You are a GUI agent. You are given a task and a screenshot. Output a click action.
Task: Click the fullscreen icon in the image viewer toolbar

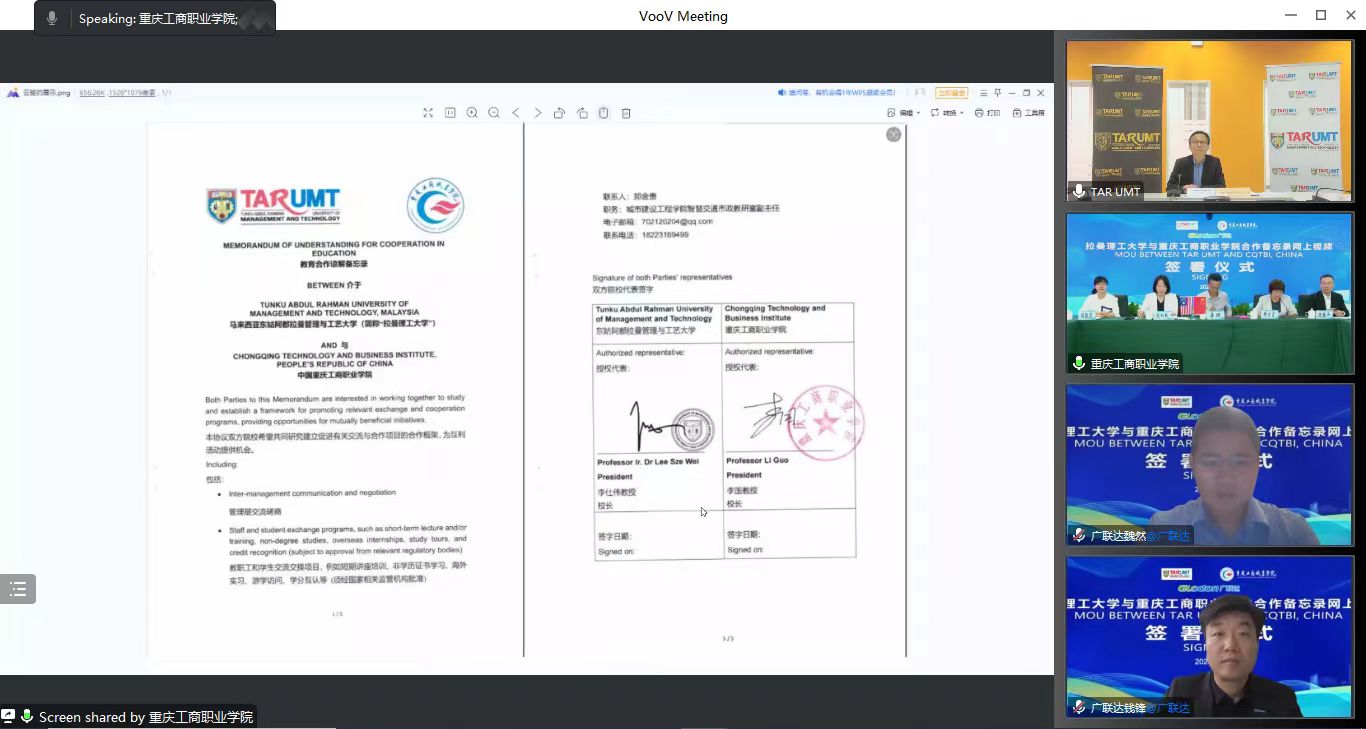pyautogui.click(x=428, y=113)
